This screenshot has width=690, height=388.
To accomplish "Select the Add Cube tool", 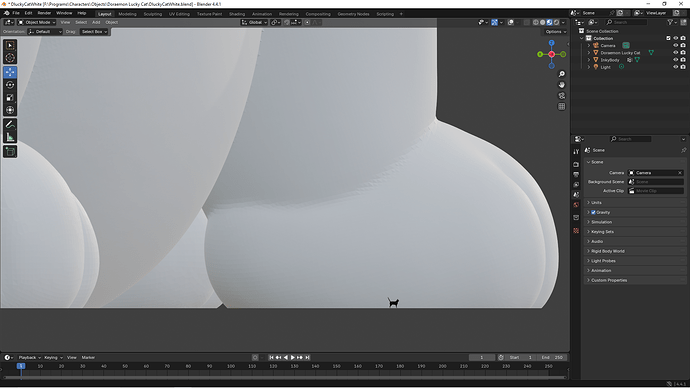I will 10,152.
